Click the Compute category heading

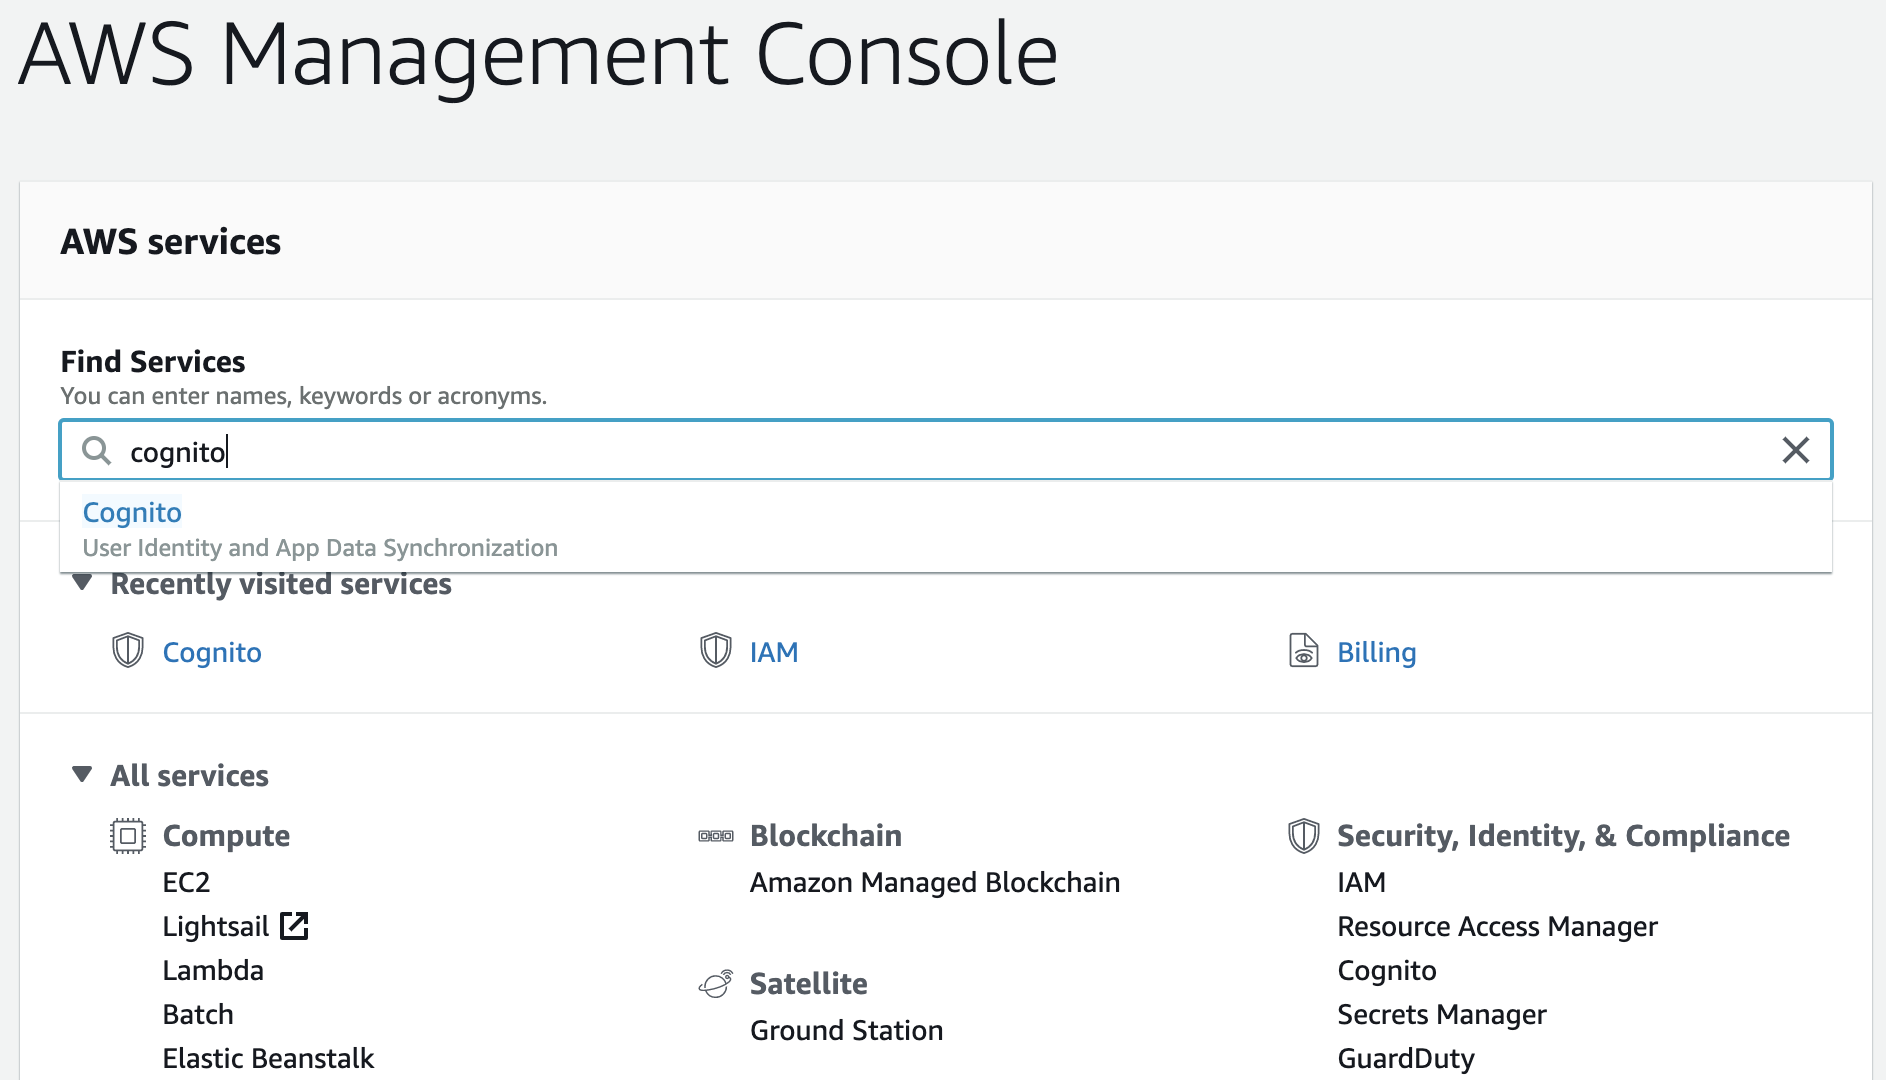click(x=226, y=836)
